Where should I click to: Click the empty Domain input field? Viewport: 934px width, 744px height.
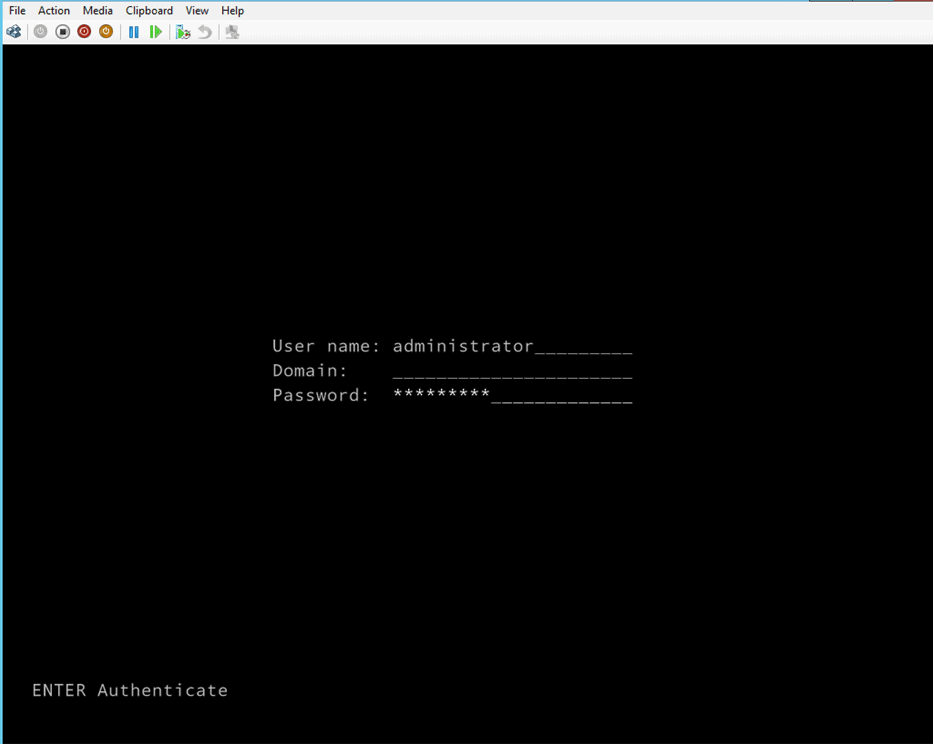pos(512,371)
